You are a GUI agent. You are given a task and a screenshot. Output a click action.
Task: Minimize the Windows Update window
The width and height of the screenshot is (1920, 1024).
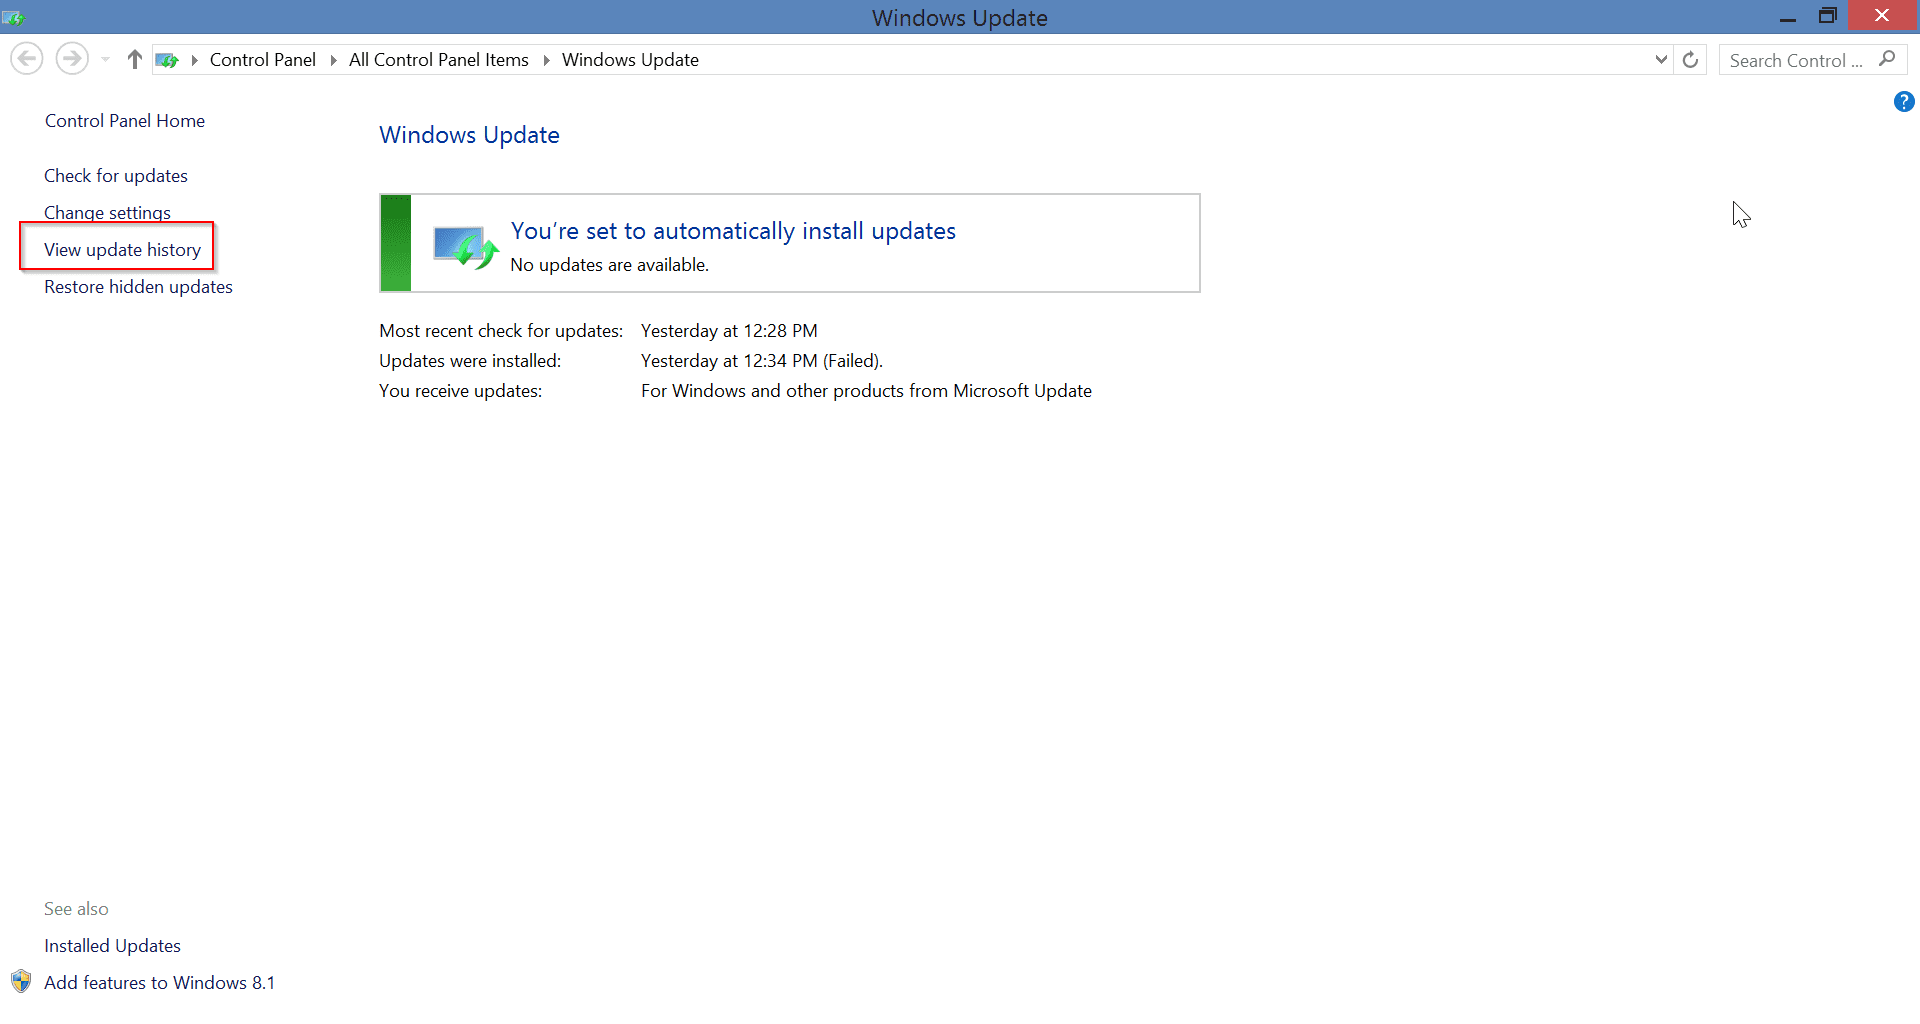coord(1788,17)
